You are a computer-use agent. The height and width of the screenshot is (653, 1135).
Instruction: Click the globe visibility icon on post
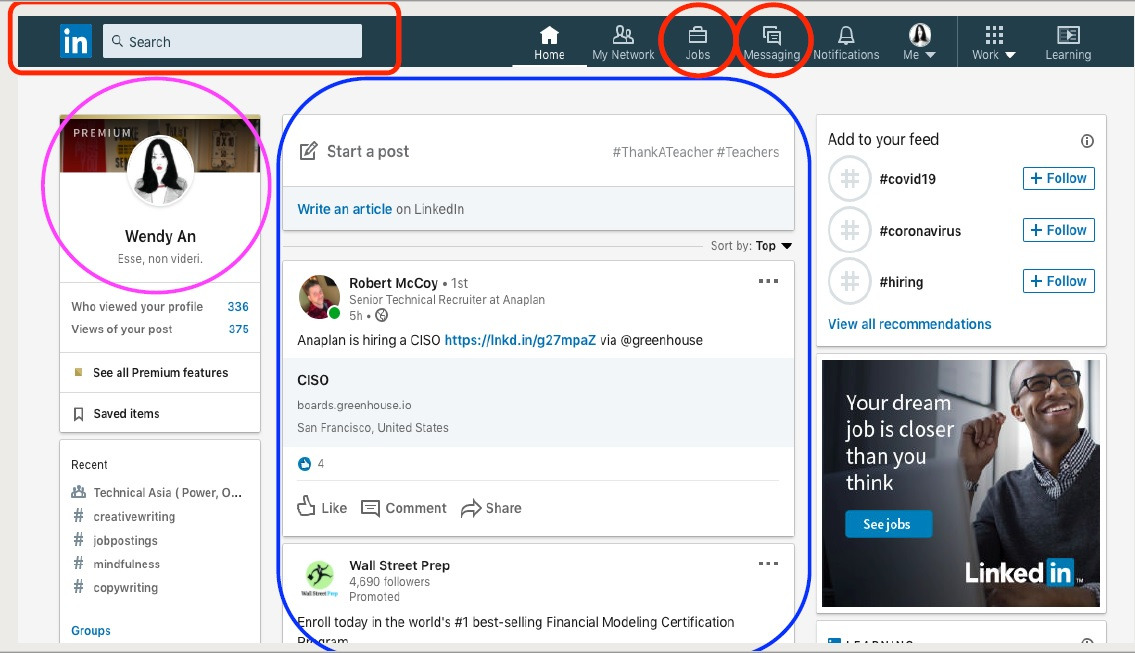coord(381,315)
